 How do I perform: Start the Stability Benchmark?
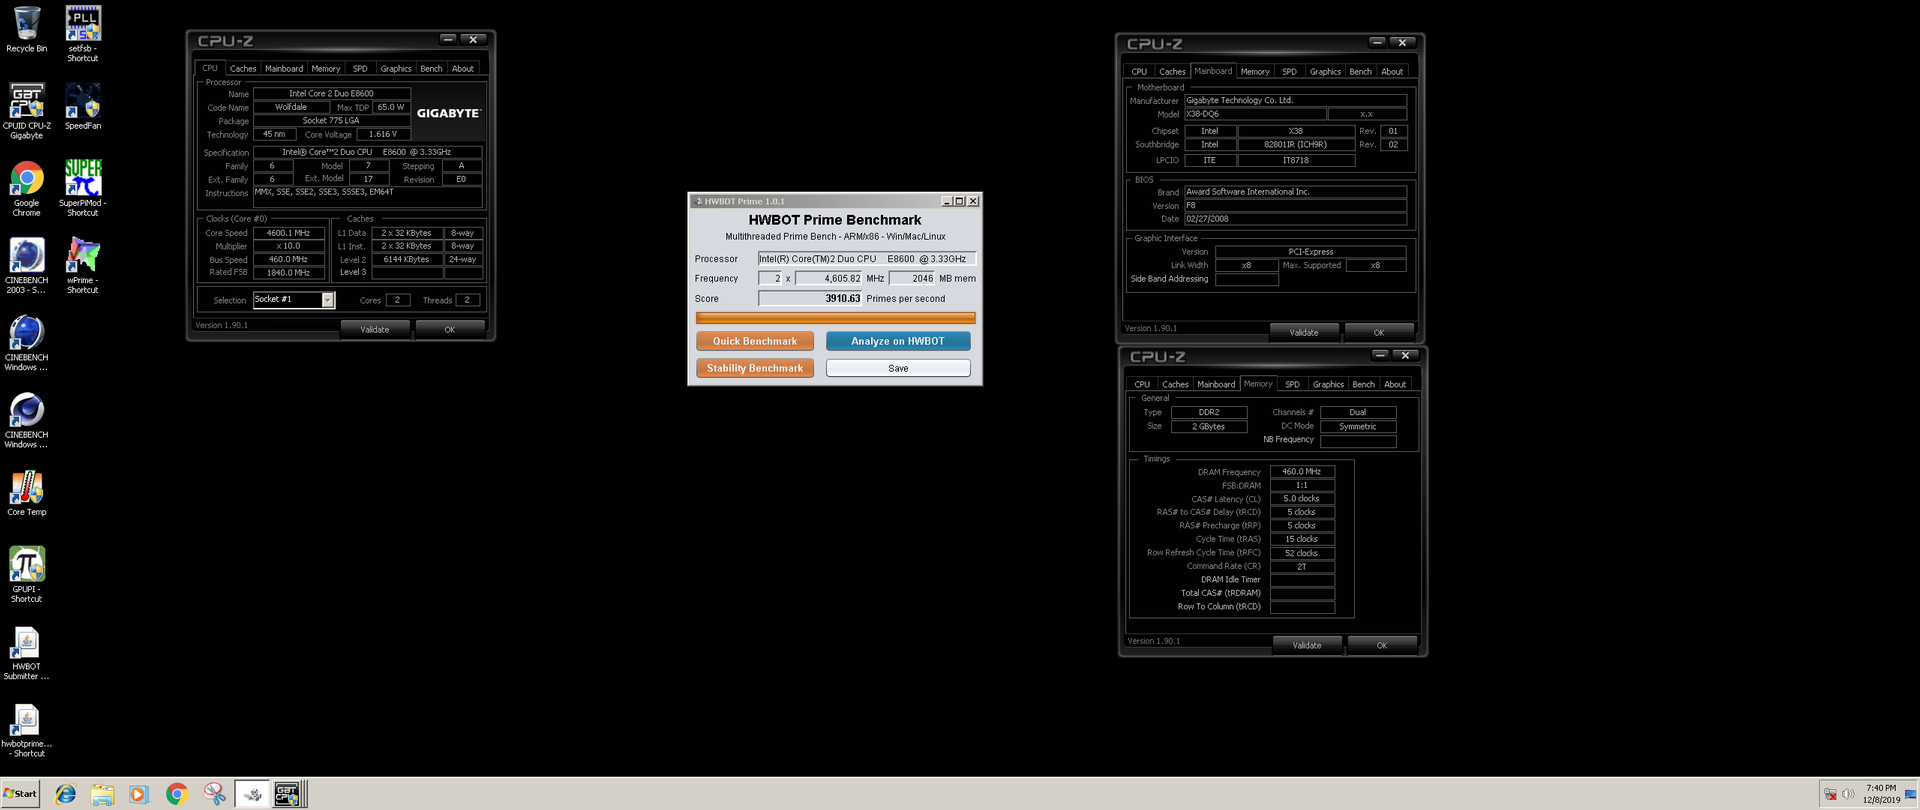[755, 368]
